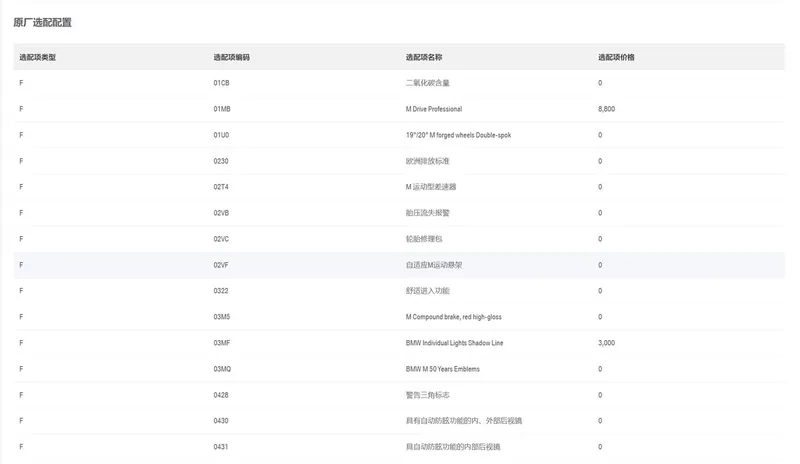800x464 pixels.
Task: Select the 欧洲排放标准 option name
Action: click(x=428, y=161)
